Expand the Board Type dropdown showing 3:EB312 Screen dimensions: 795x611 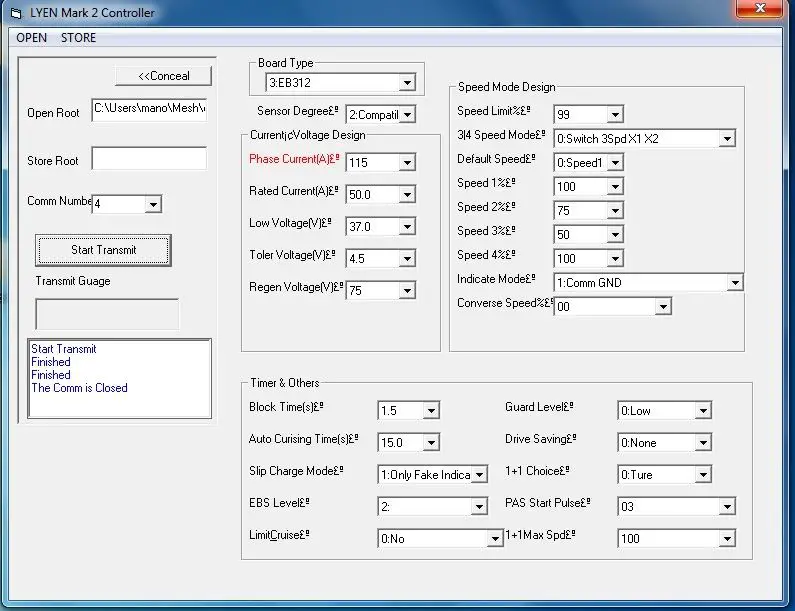[407, 83]
